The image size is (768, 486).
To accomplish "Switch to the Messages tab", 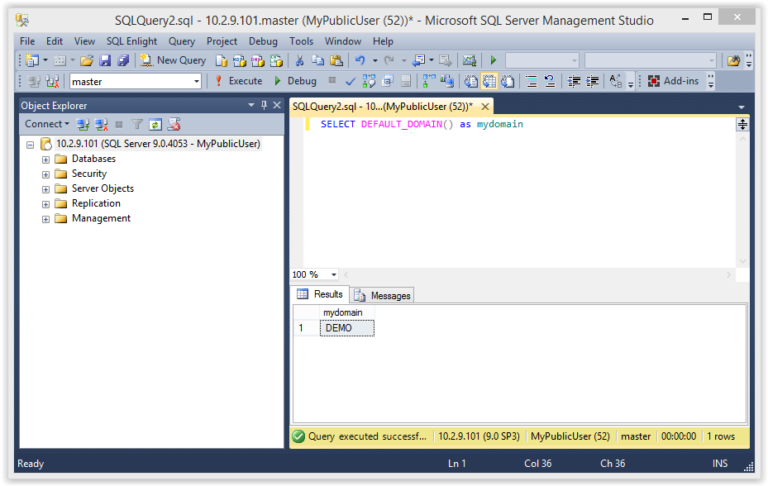I will tap(383, 295).
